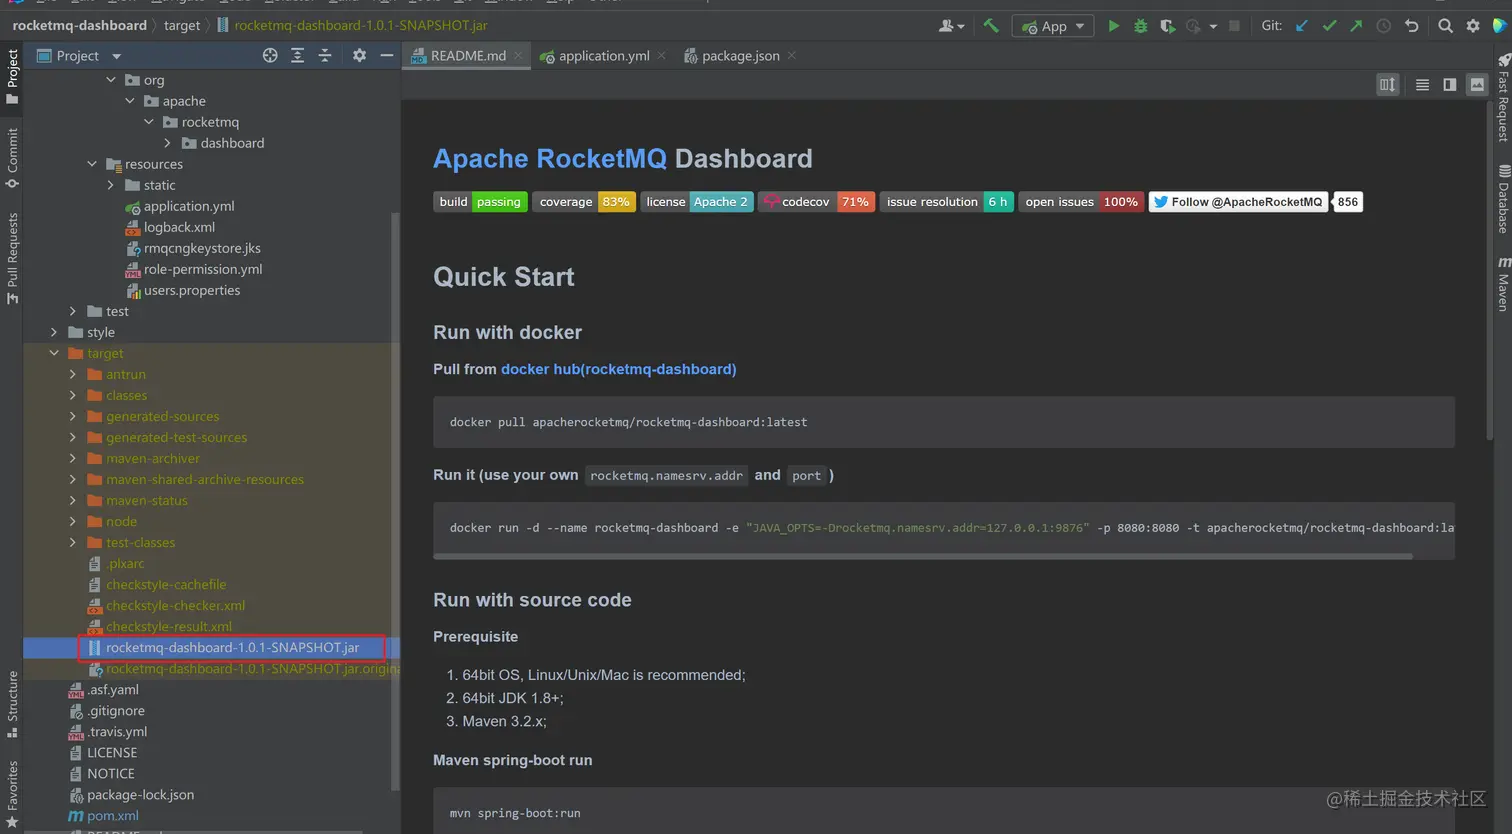Open the user account dropdown in toolbar
The height and width of the screenshot is (834, 1512).
(951, 26)
